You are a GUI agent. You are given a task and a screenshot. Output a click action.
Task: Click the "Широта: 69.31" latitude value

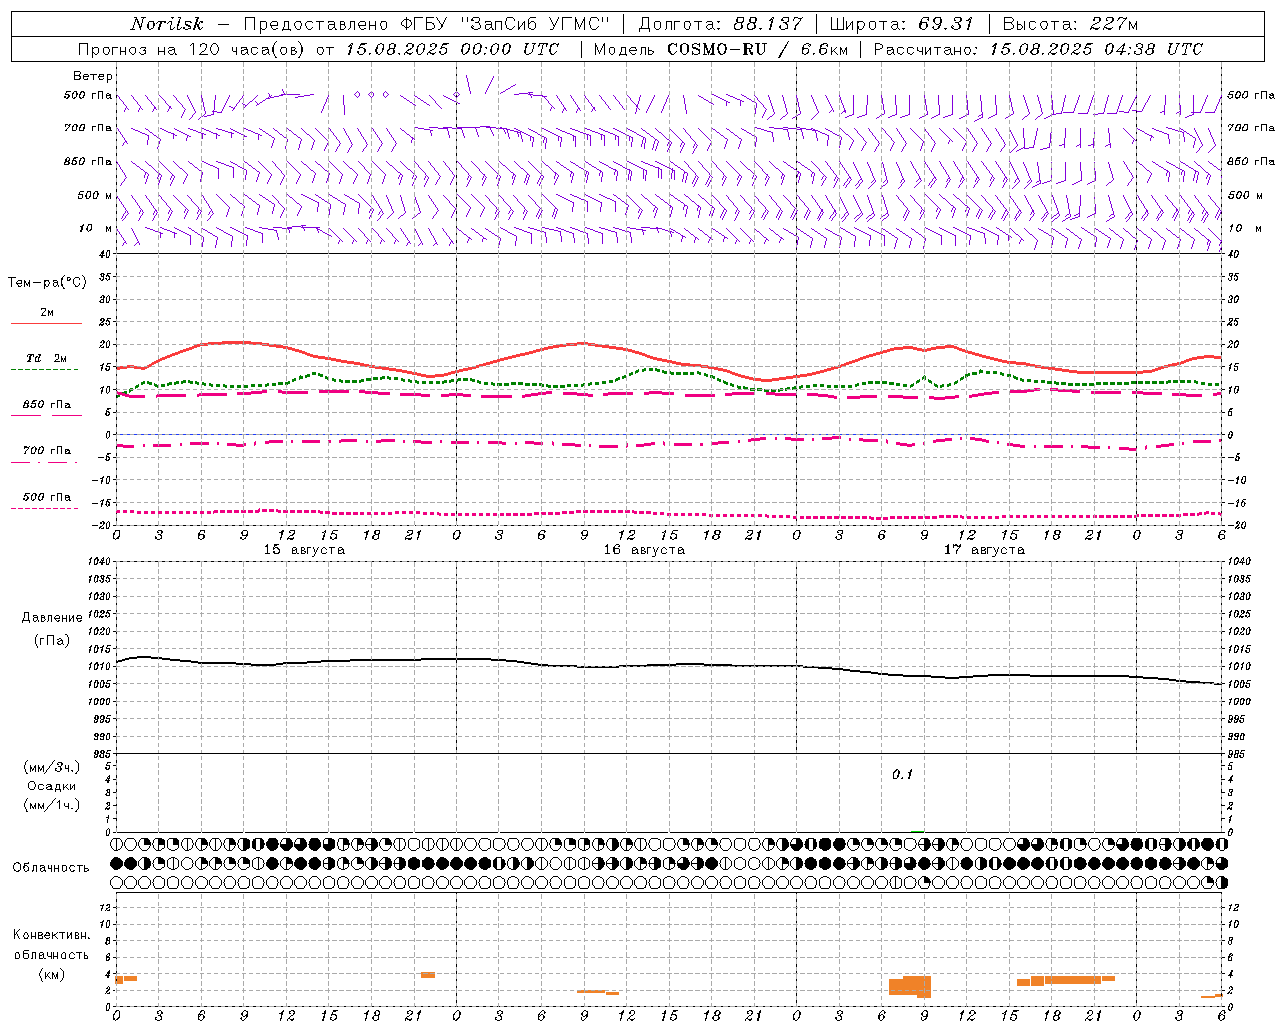click(x=901, y=24)
